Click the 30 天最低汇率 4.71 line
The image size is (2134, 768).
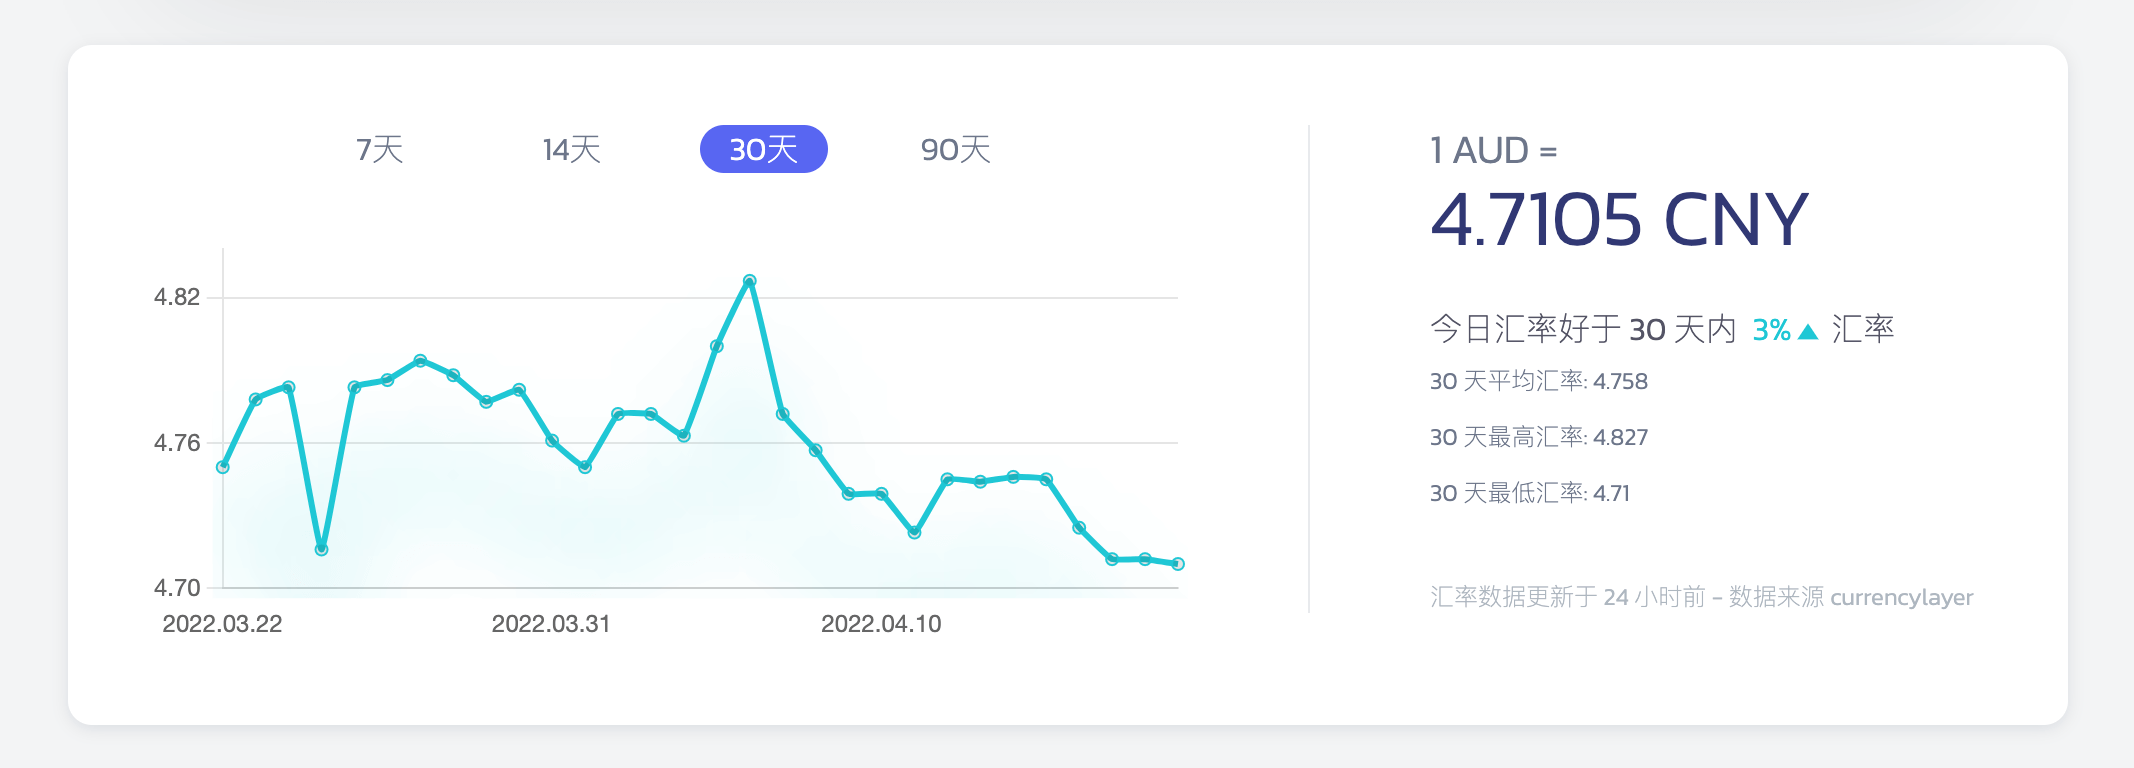click(x=1529, y=493)
